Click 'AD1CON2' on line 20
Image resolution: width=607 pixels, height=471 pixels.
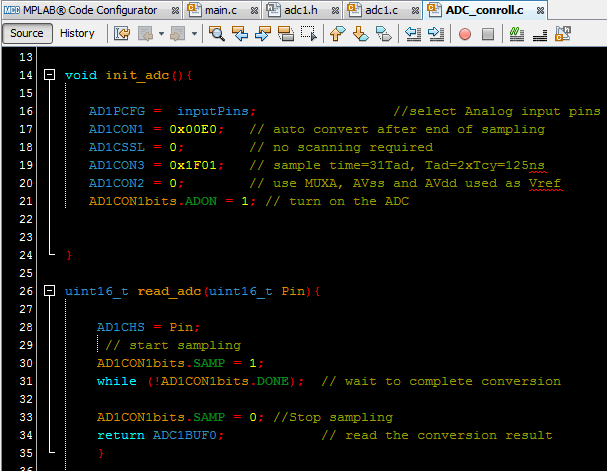point(117,183)
